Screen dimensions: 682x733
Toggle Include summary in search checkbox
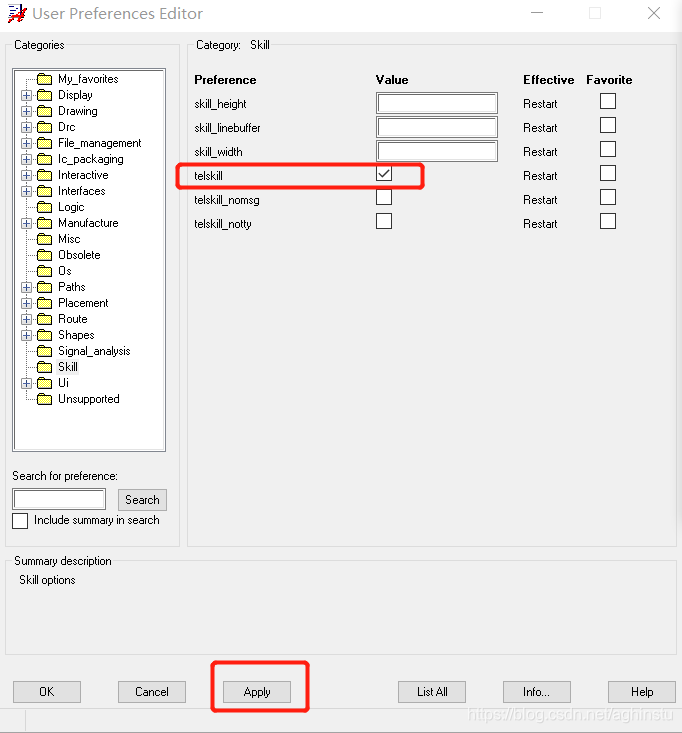(20, 521)
